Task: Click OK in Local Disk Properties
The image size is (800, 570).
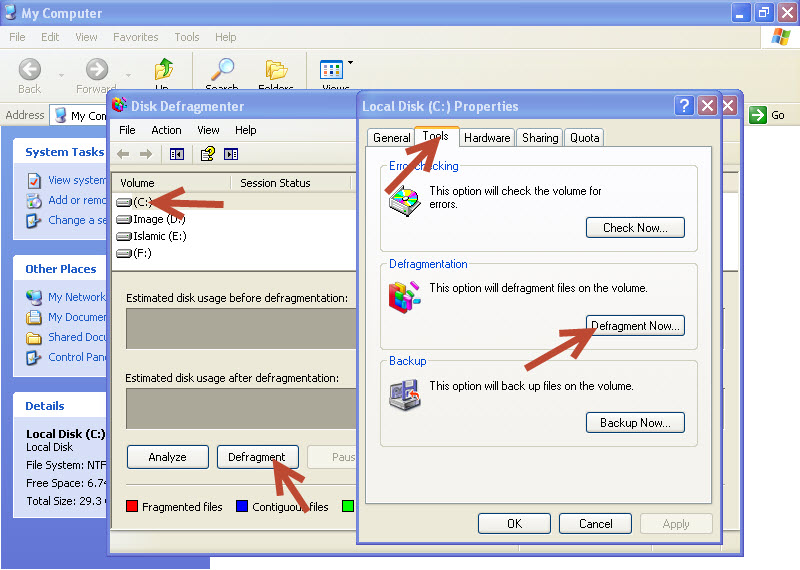Action: (x=514, y=524)
